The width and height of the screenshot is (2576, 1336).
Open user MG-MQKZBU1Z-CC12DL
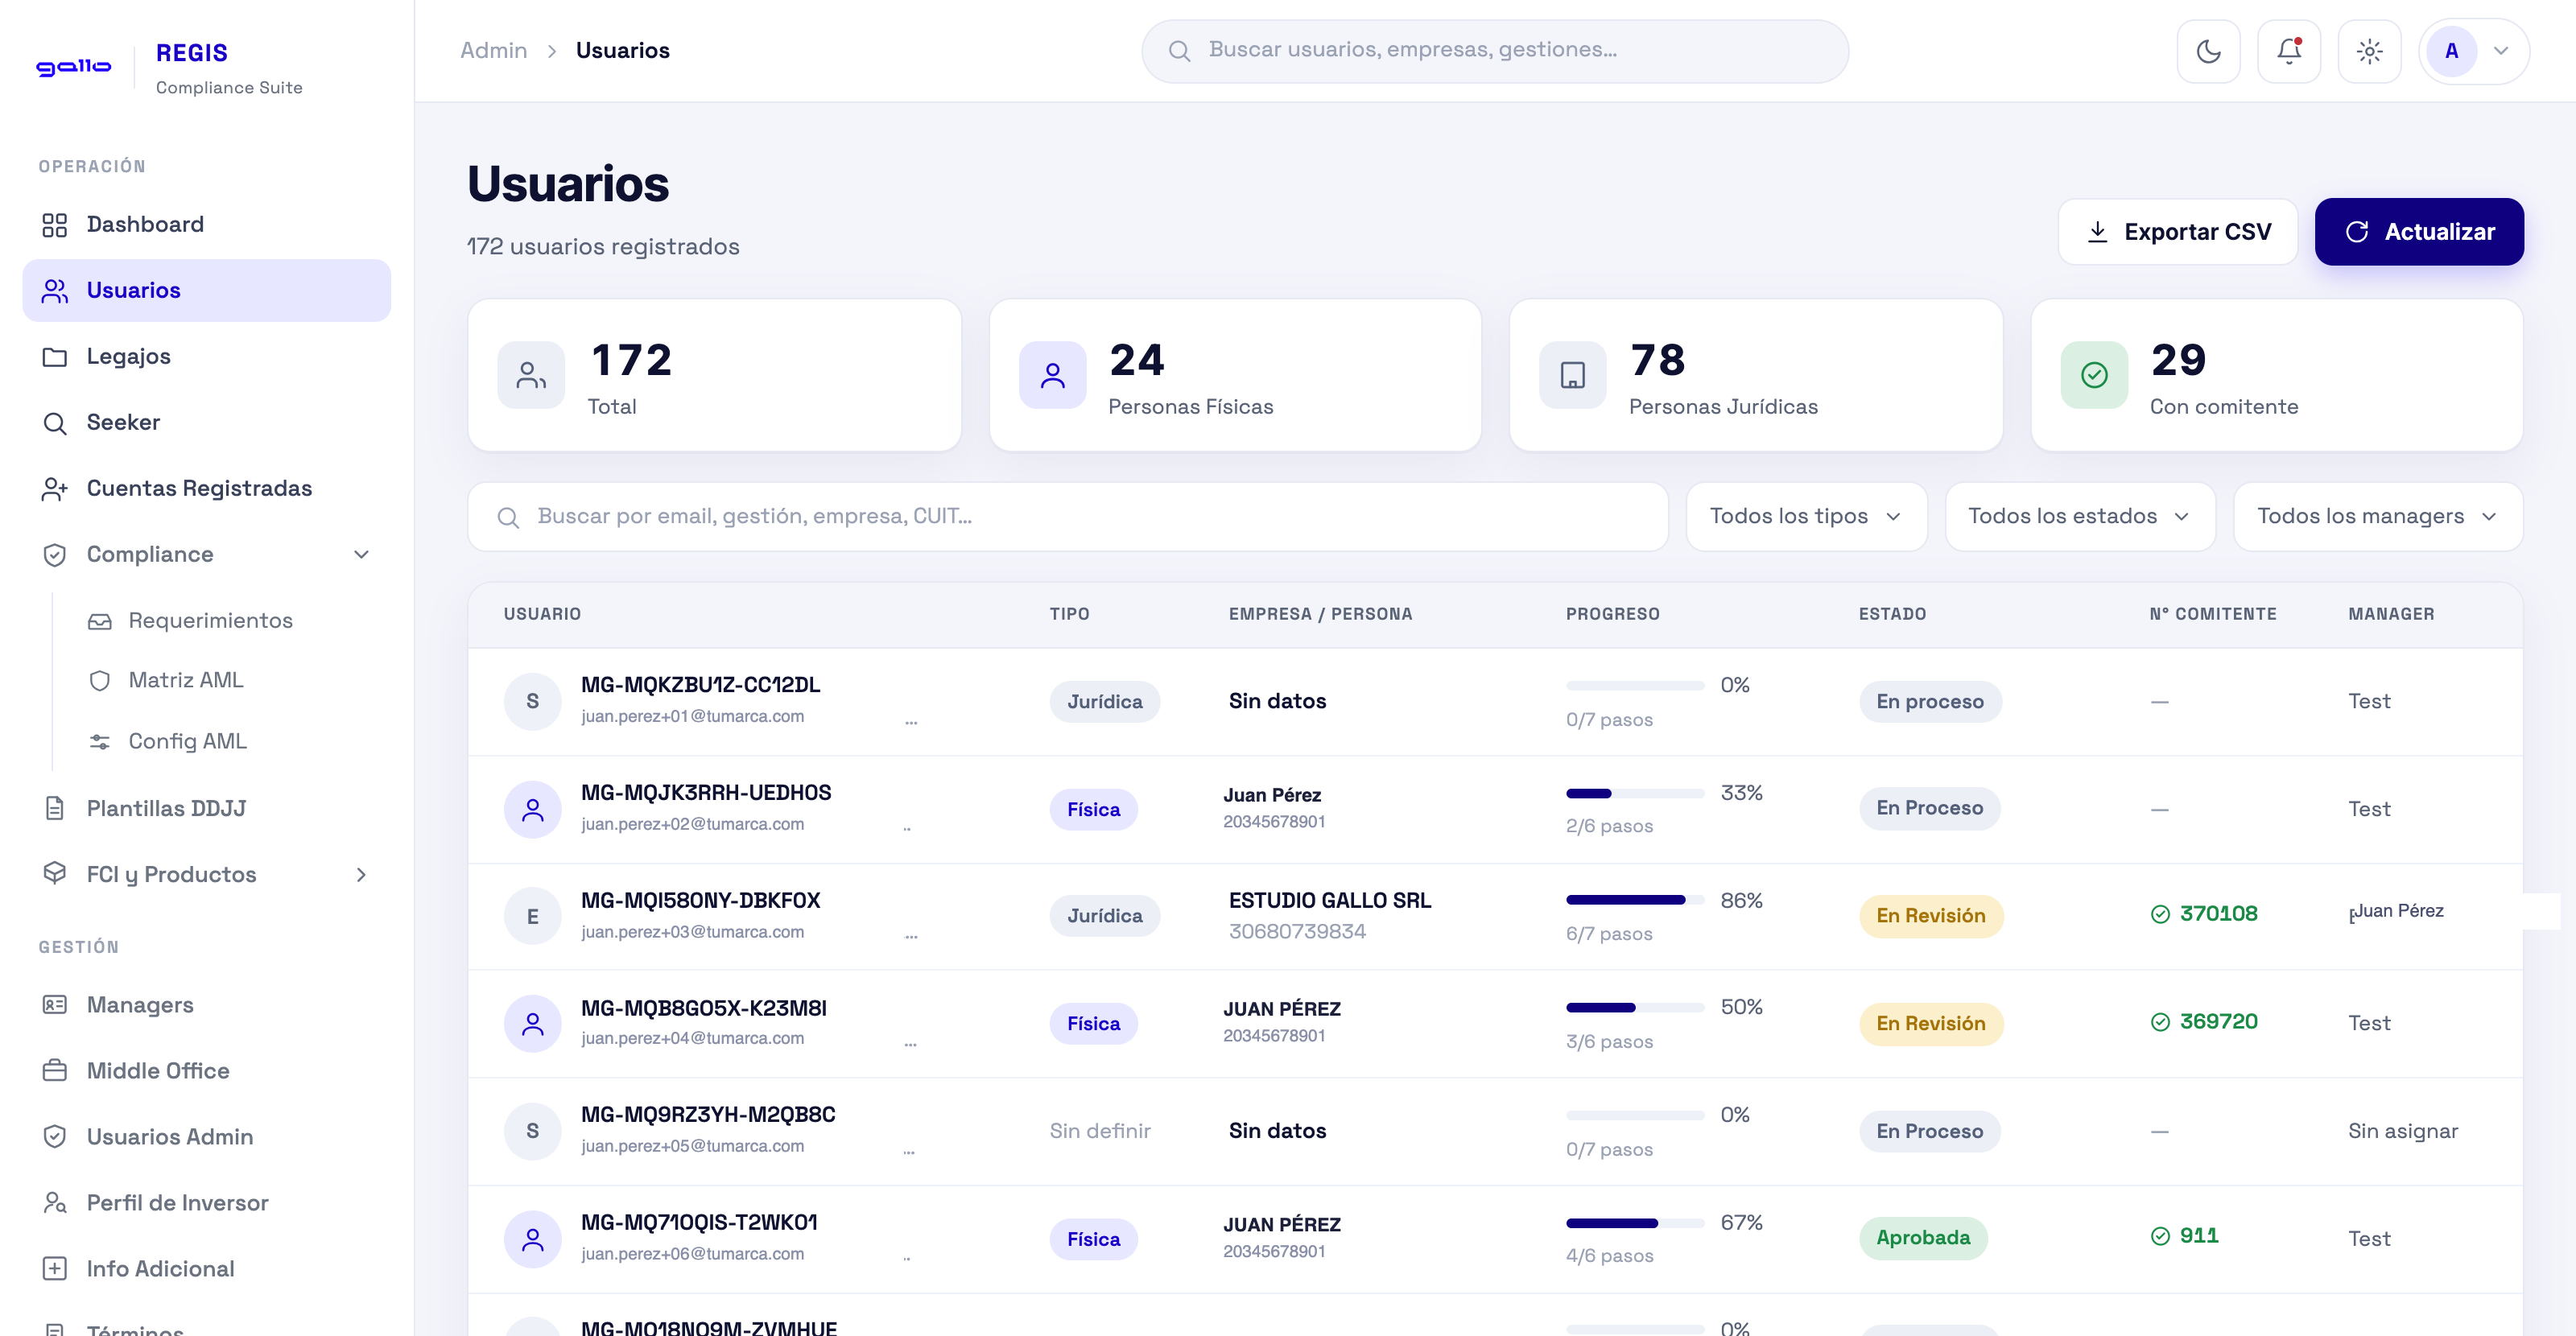pyautogui.click(x=700, y=685)
